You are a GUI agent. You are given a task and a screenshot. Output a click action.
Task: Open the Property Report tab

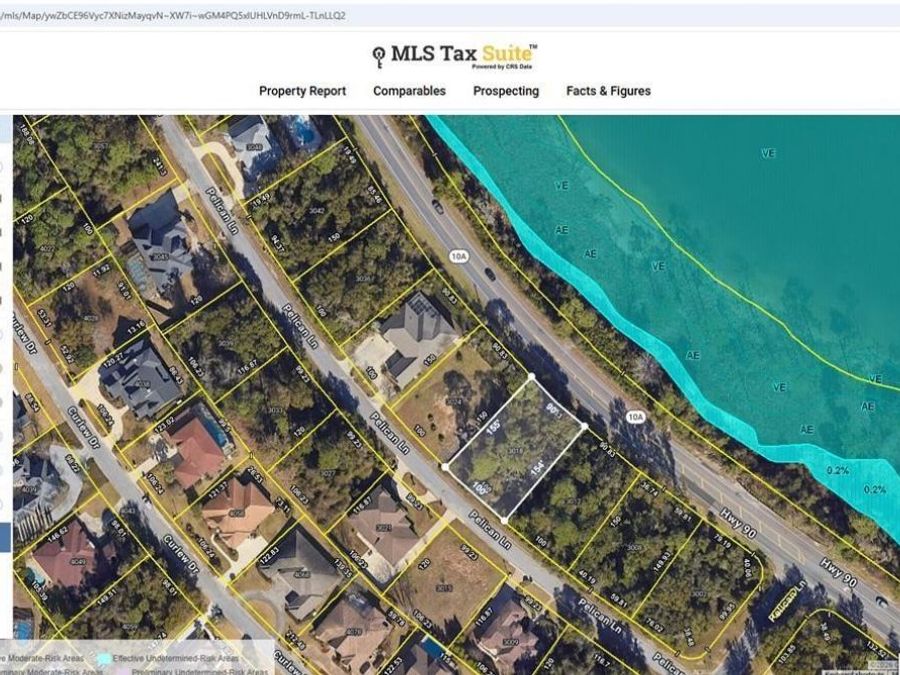(x=302, y=91)
